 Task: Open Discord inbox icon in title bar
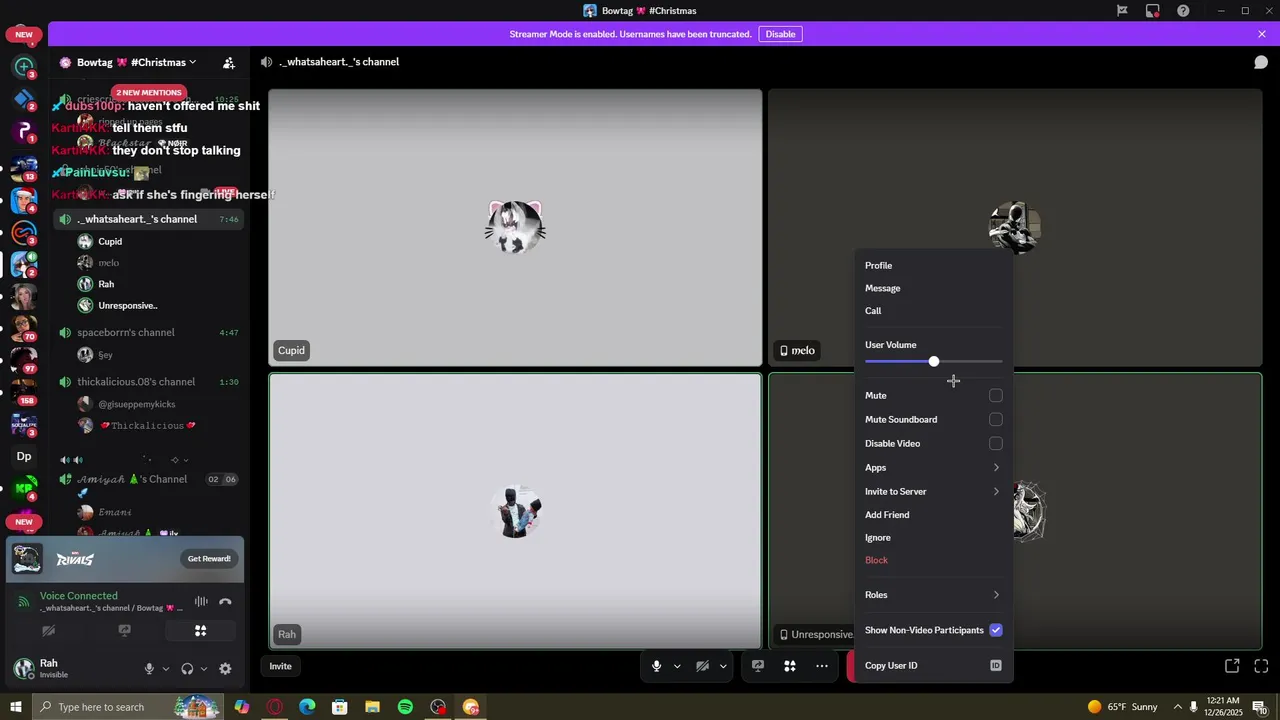(x=1152, y=11)
